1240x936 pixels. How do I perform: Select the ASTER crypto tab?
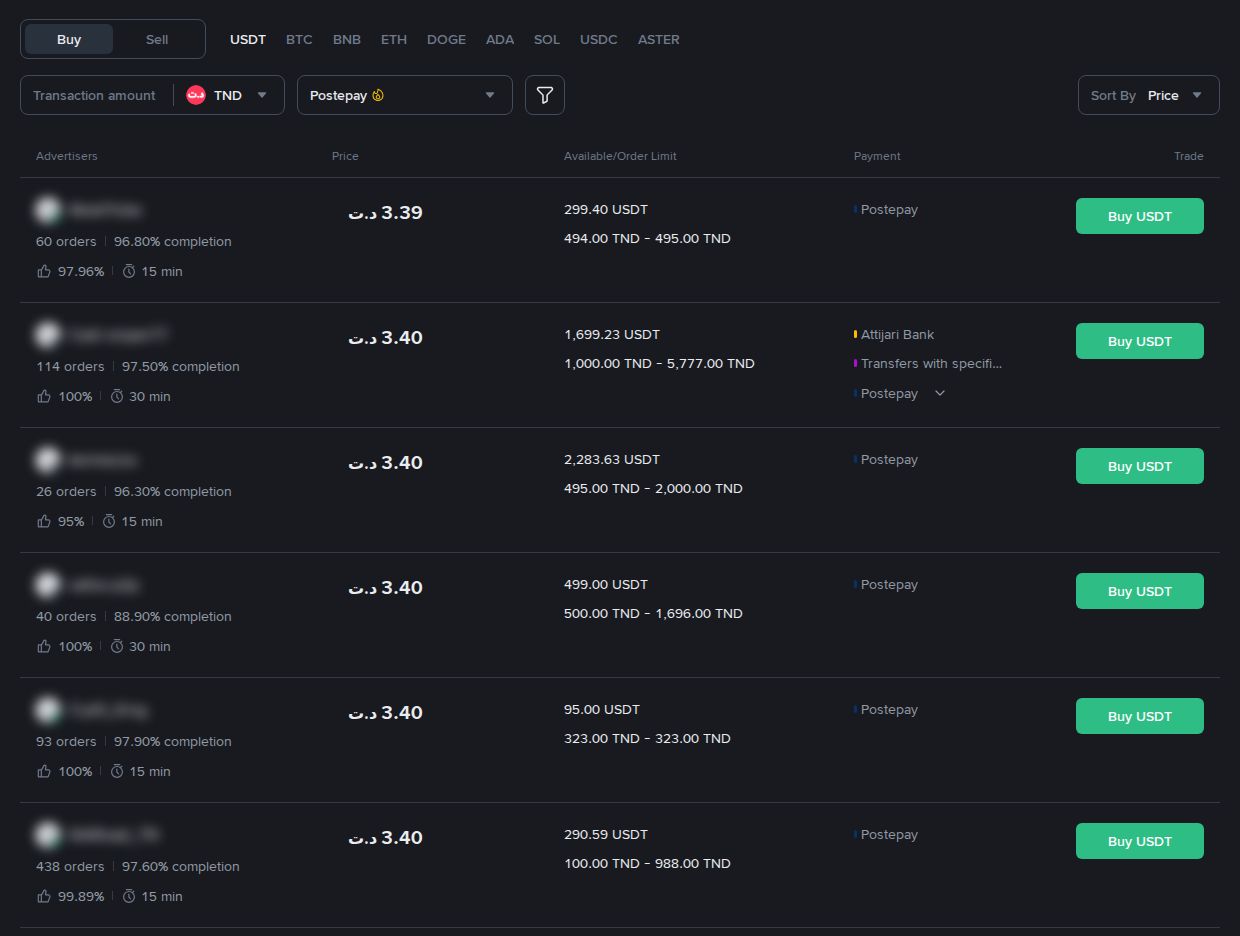tap(659, 39)
